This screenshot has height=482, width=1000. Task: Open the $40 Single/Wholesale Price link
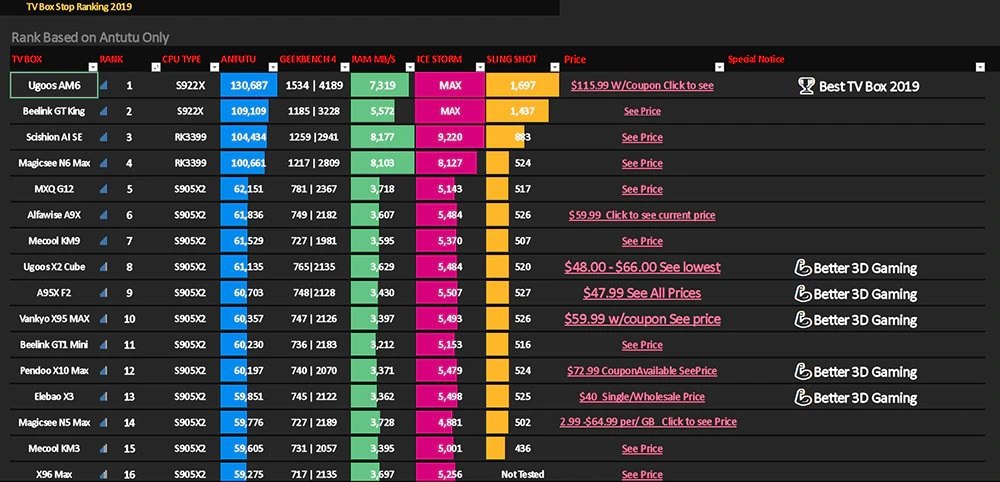[x=642, y=397]
